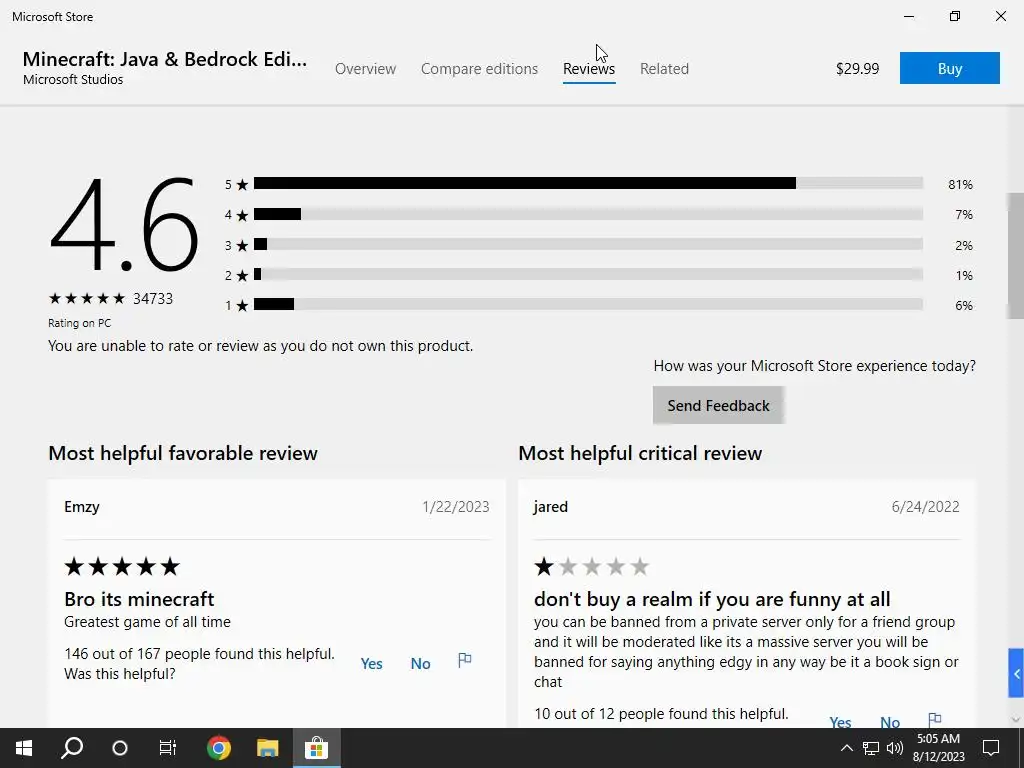
Task: Click the 6/24/2022 review date
Action: click(x=925, y=507)
